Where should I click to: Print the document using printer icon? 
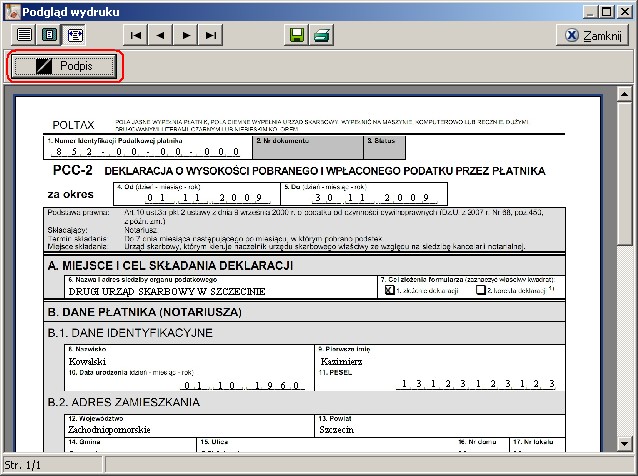coord(322,34)
